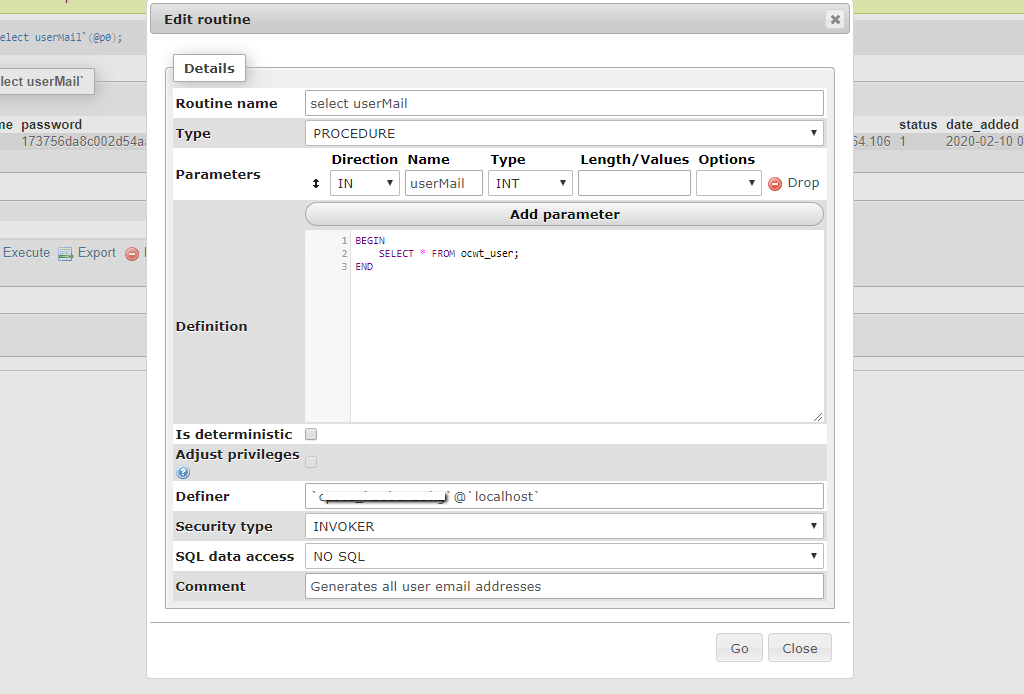Viewport: 1024px width, 694px height.
Task: Open the SQL data access dropdown
Action: click(564, 556)
